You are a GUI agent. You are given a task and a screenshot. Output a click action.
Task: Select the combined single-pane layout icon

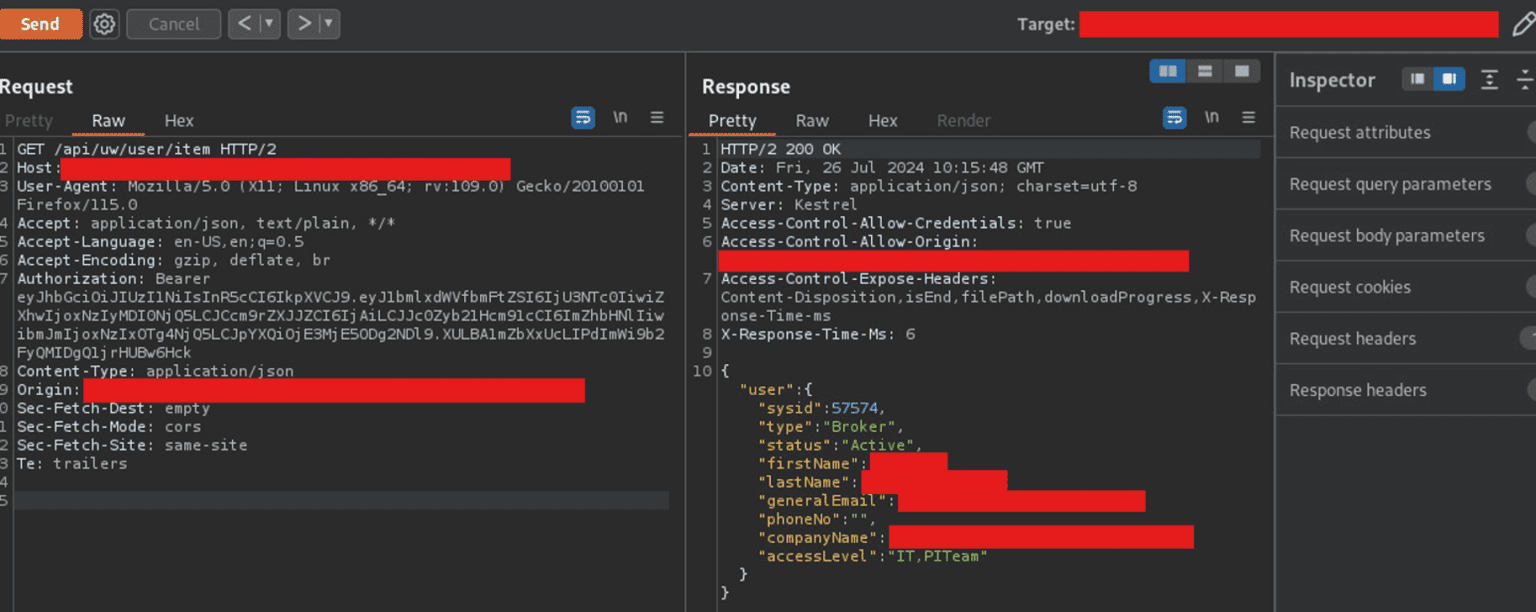[1242, 71]
